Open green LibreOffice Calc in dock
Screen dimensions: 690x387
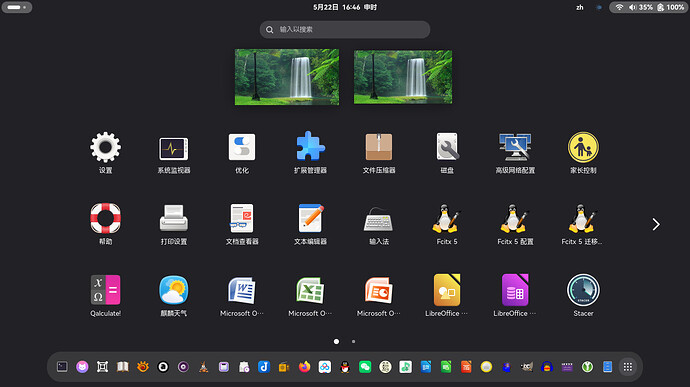pos(446,366)
